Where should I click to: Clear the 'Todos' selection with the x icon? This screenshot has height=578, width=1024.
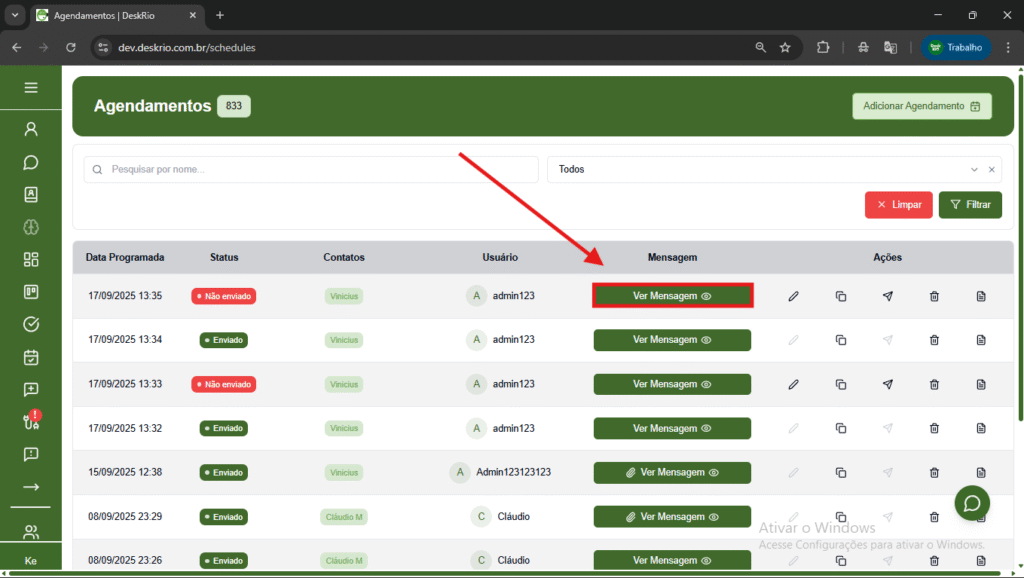(x=991, y=170)
